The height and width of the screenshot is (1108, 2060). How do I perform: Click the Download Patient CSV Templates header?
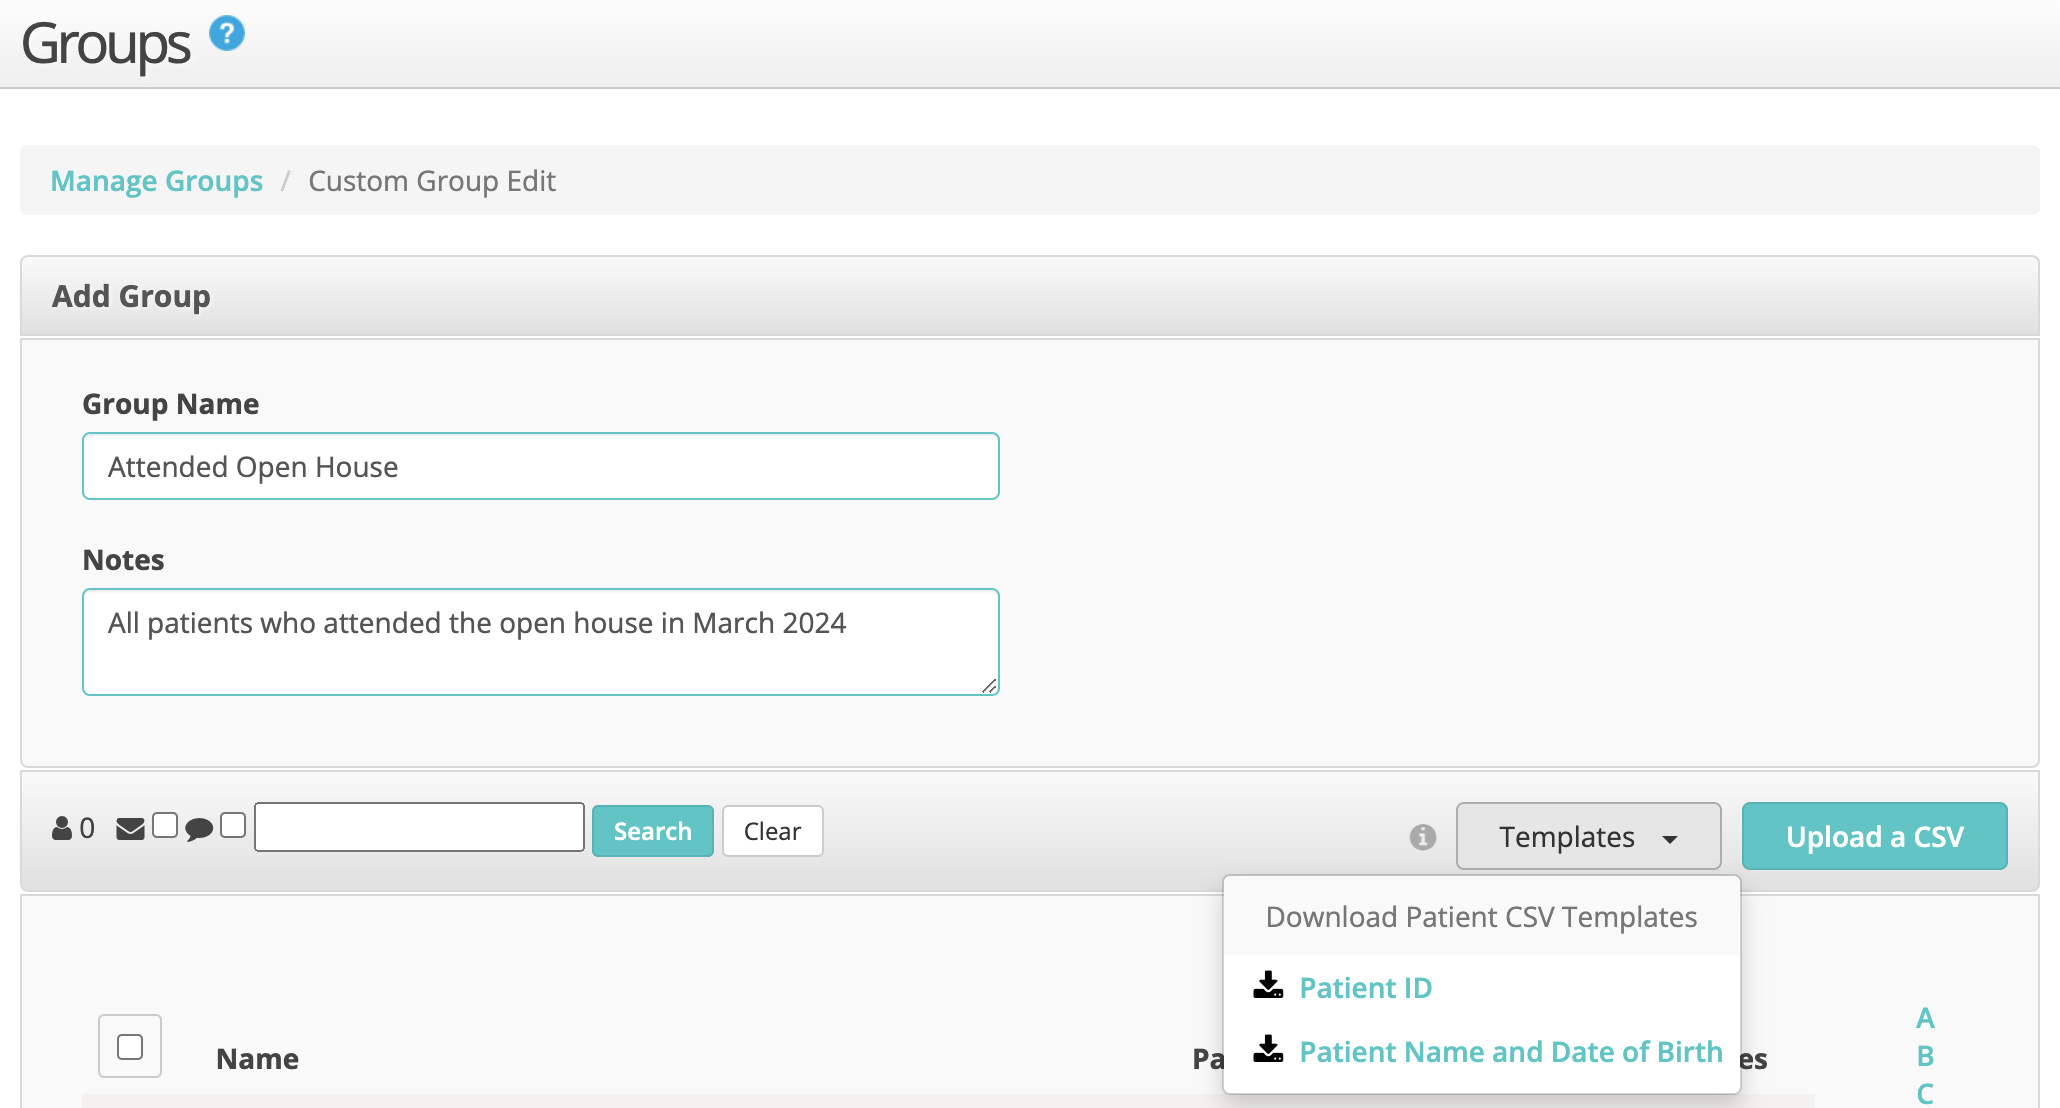(x=1481, y=917)
